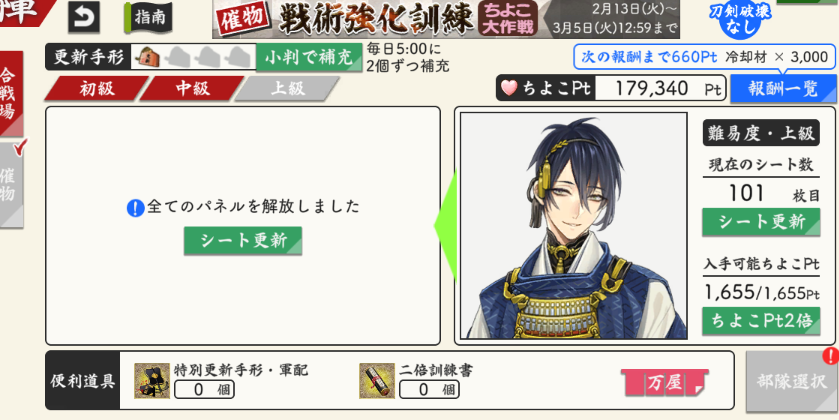This screenshot has width=839, height=420.
Task: Switch to the 催物 side tab
Action: click(11, 185)
